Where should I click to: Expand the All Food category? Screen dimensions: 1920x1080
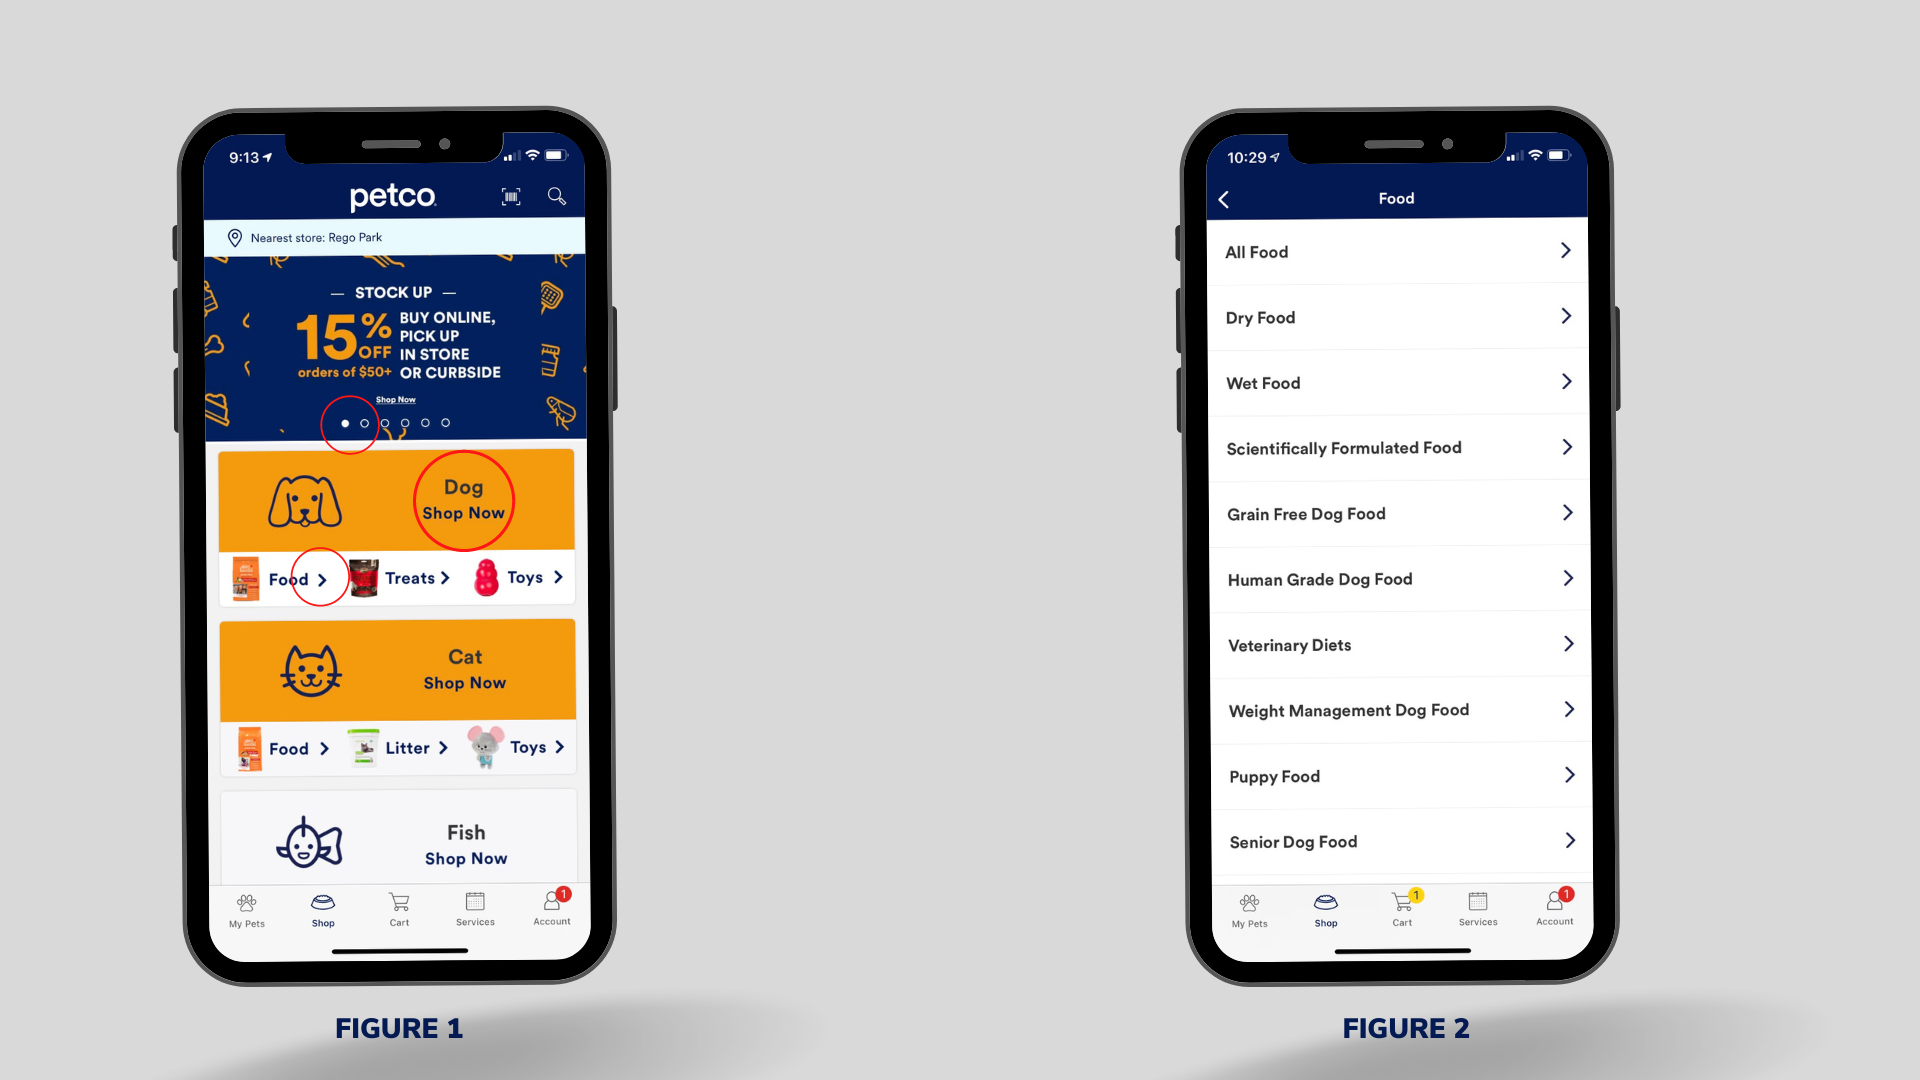pyautogui.click(x=1396, y=252)
